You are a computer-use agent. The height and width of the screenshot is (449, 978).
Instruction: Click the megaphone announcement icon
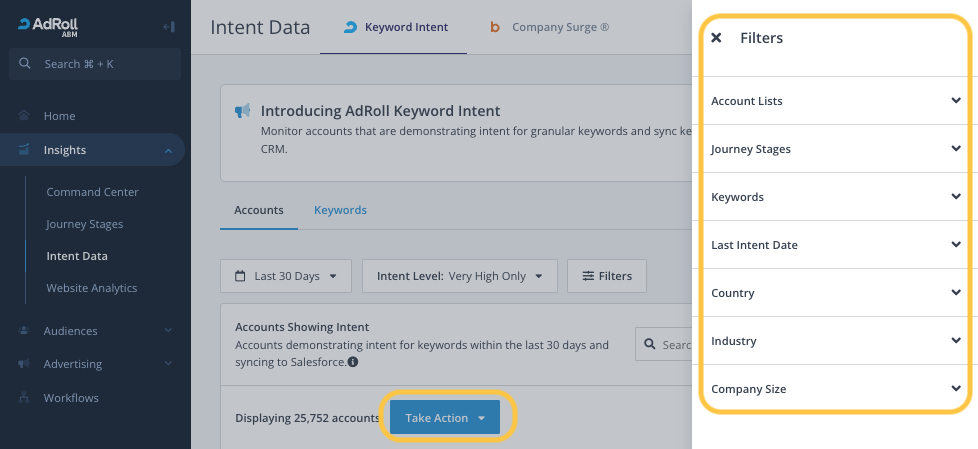coord(242,111)
